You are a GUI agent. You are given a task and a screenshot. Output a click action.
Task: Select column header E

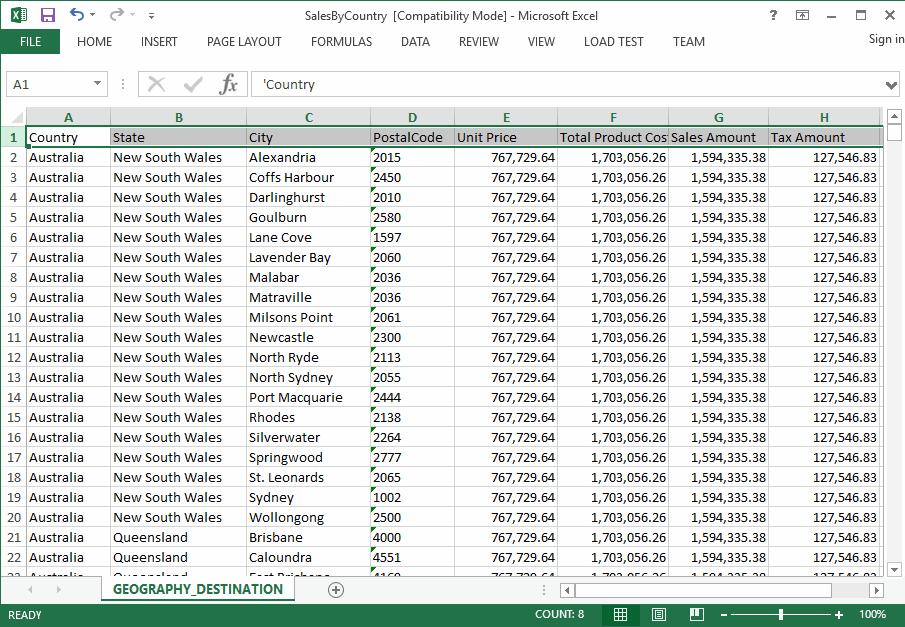(505, 116)
